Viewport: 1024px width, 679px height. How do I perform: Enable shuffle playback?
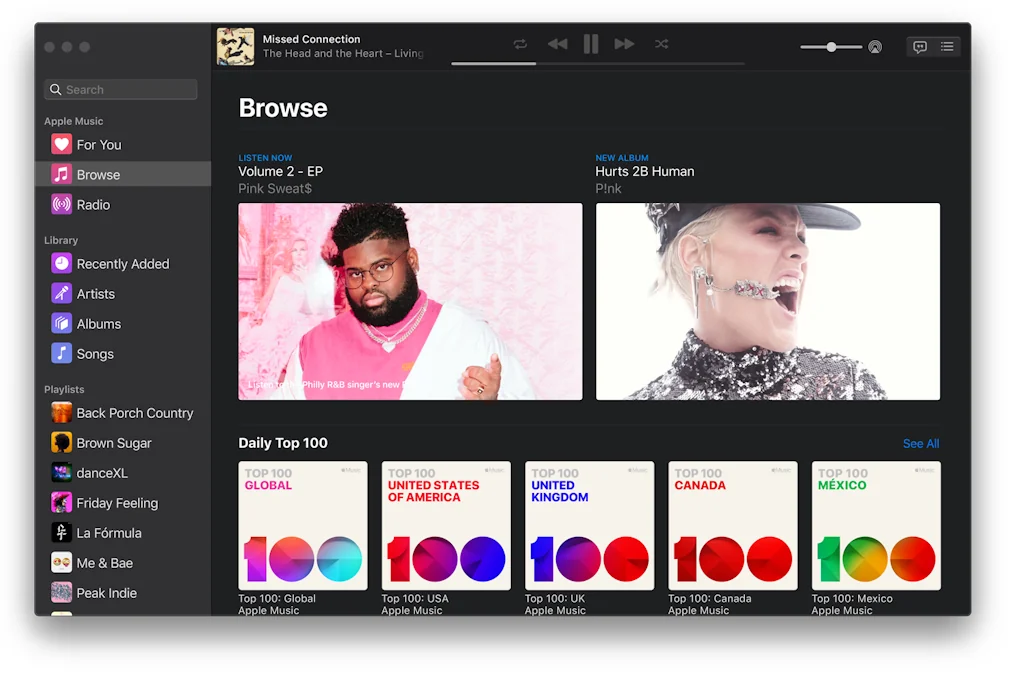click(661, 44)
